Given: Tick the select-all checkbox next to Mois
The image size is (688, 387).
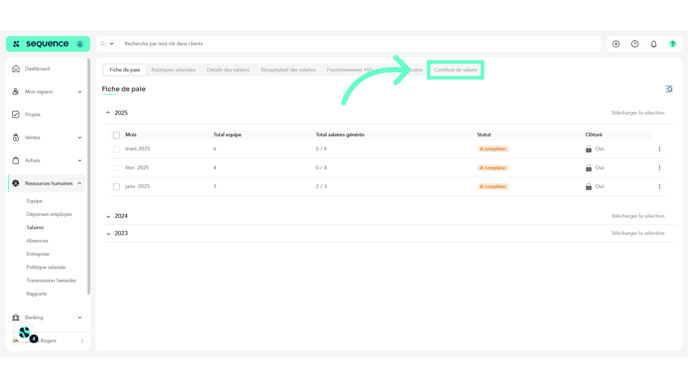Looking at the screenshot, I should [x=116, y=135].
